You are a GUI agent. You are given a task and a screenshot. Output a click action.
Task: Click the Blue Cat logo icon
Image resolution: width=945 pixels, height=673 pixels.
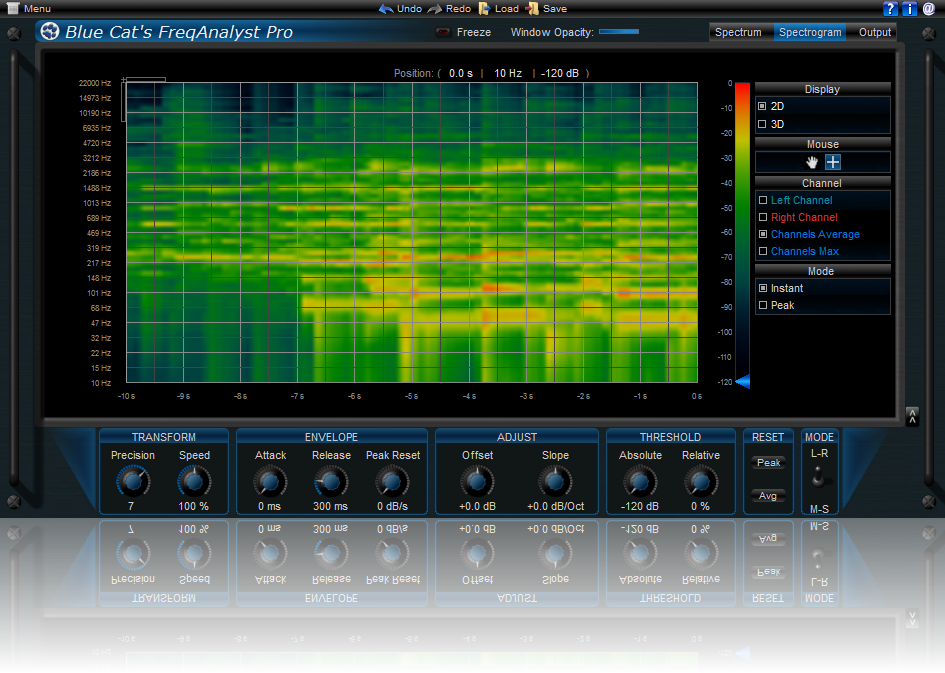50,31
